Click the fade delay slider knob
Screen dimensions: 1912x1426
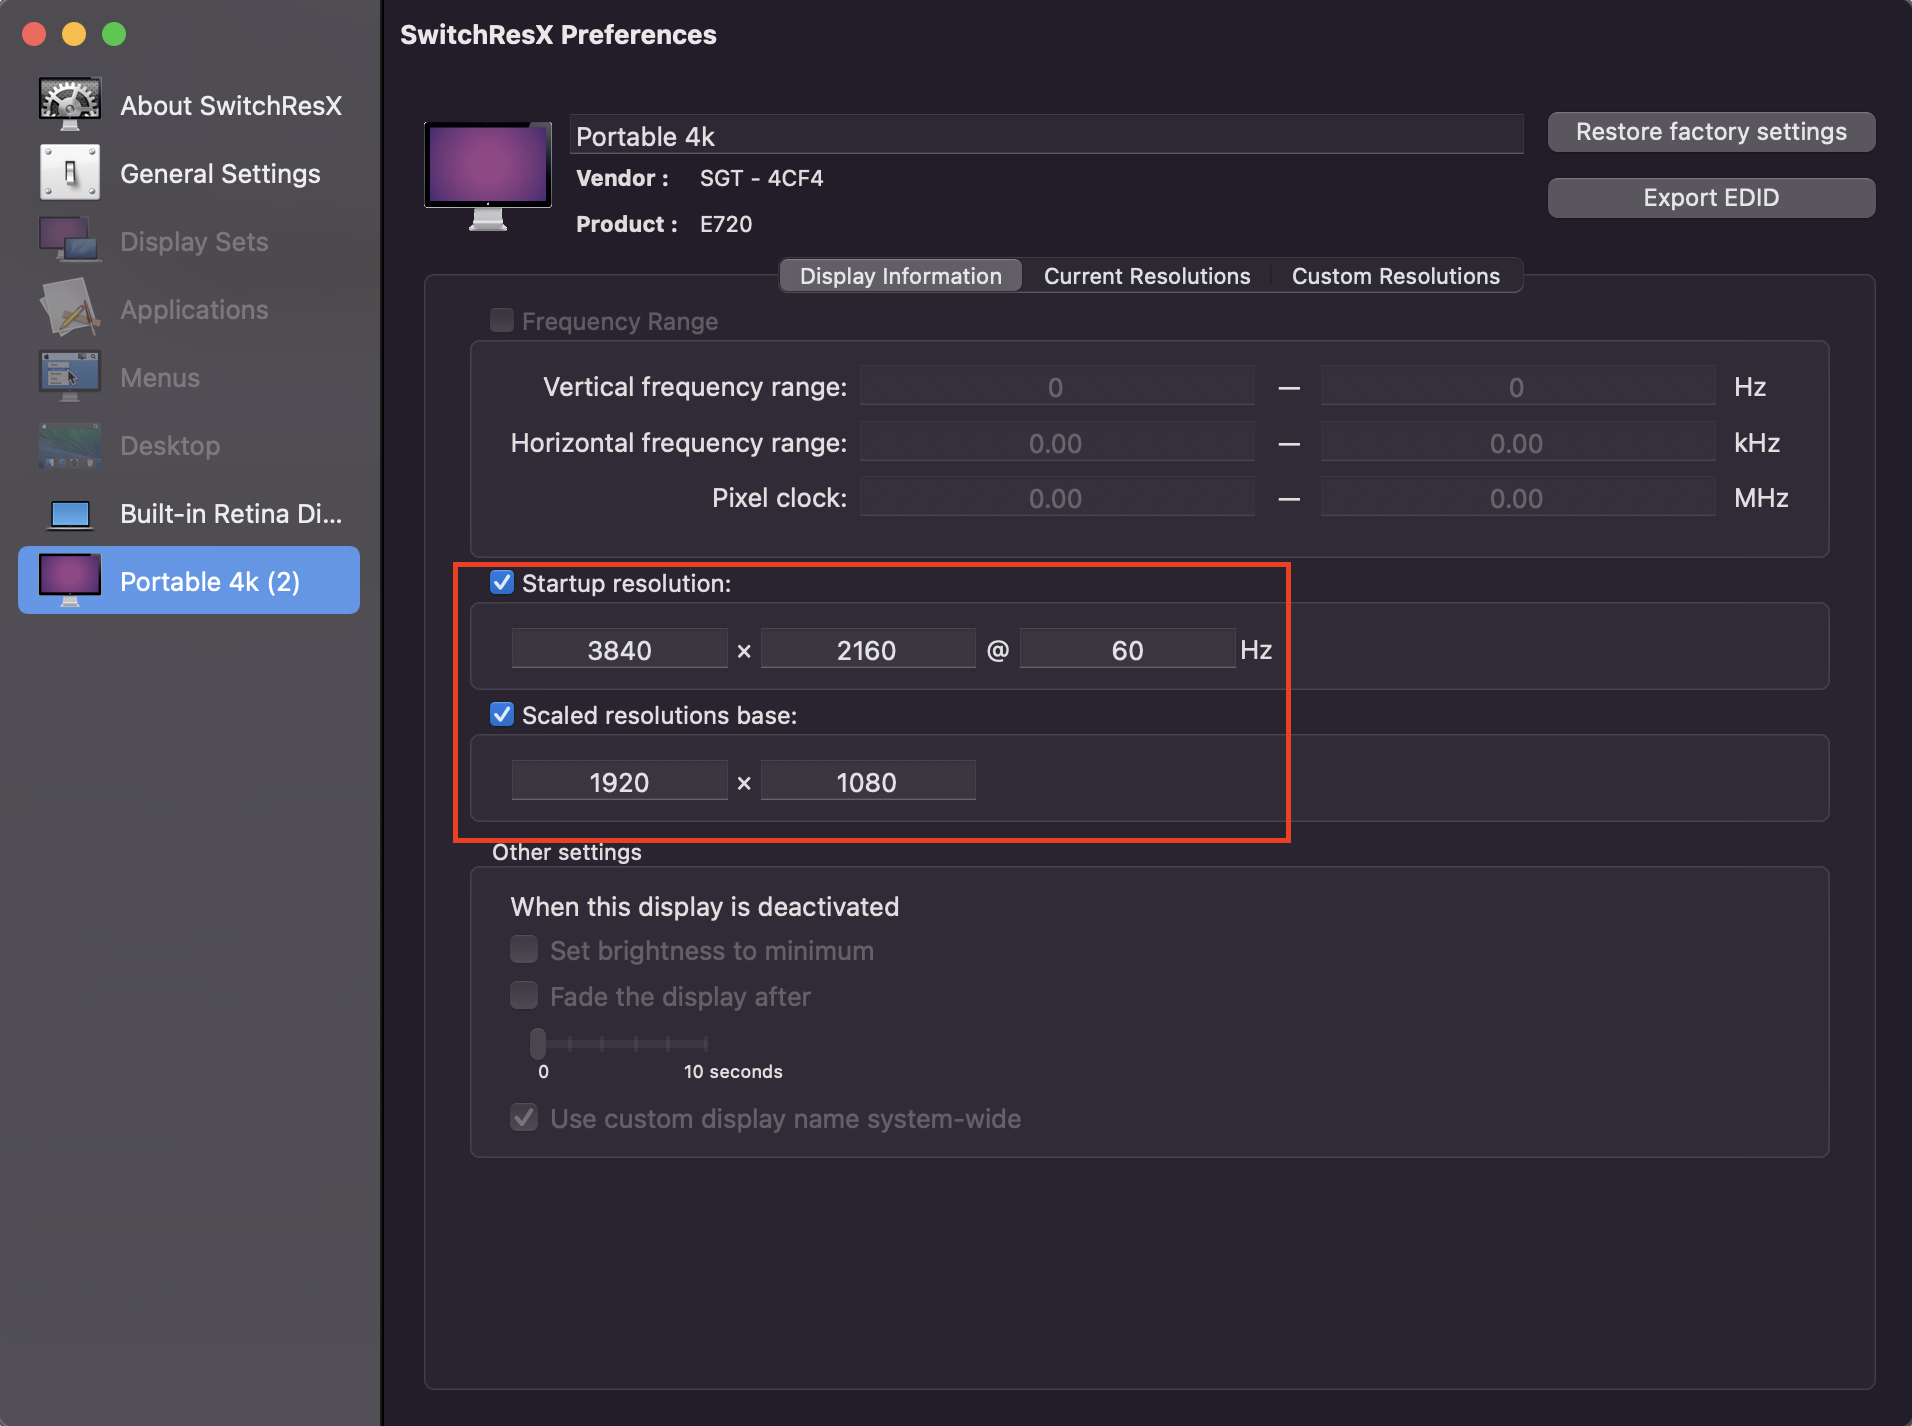tap(538, 1043)
